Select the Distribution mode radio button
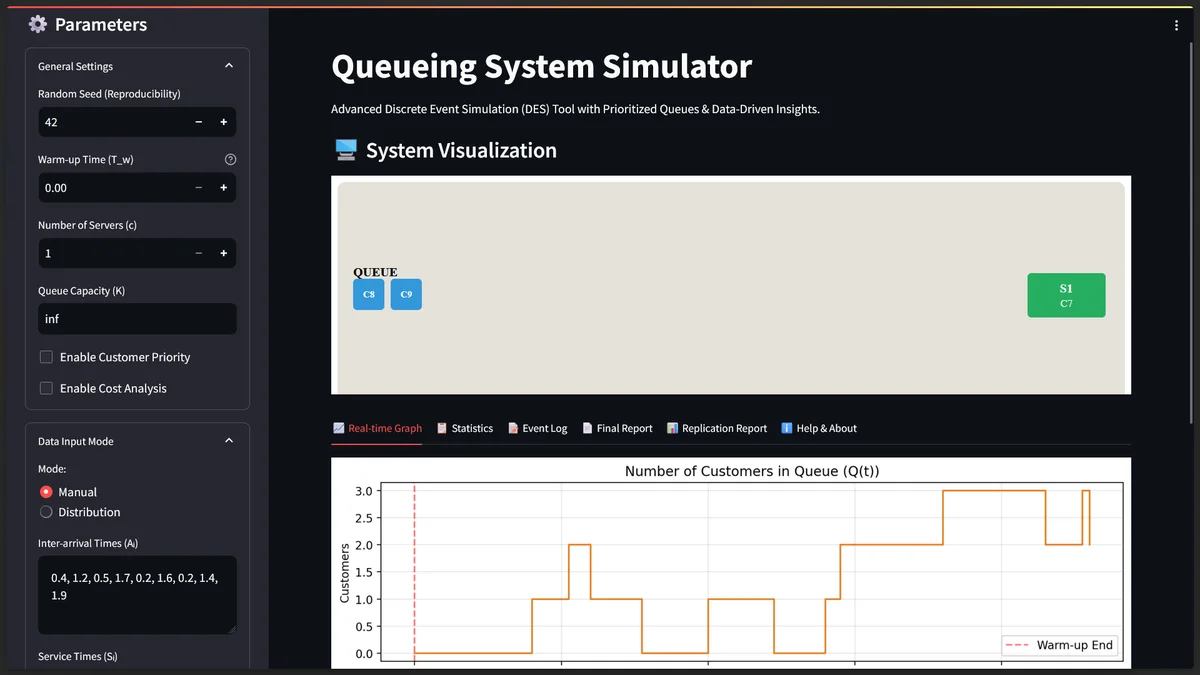Screen dimensions: 1200x675 point(46,512)
